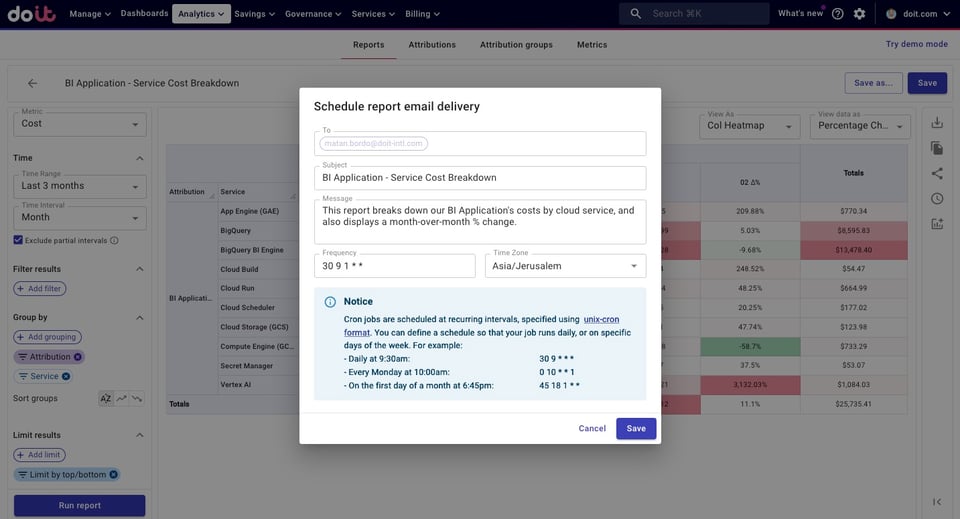Switch to the Reports tab
This screenshot has width=960, height=519.
coord(369,45)
